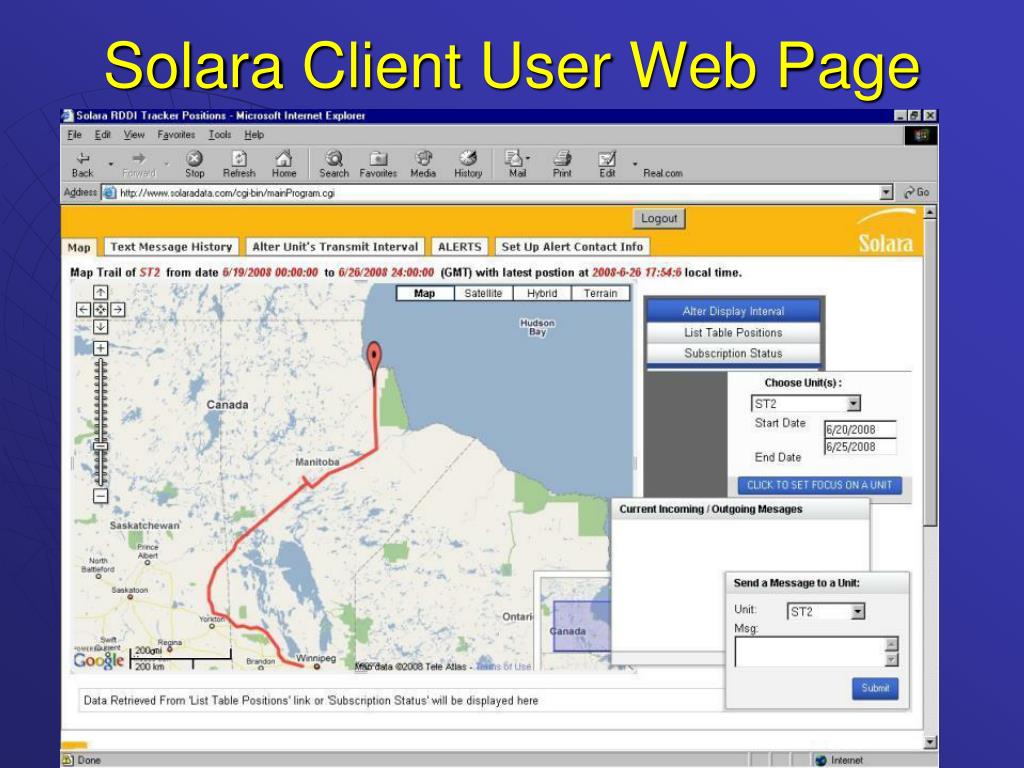
Task: Click the Google logo on the map
Action: [x=99, y=660]
